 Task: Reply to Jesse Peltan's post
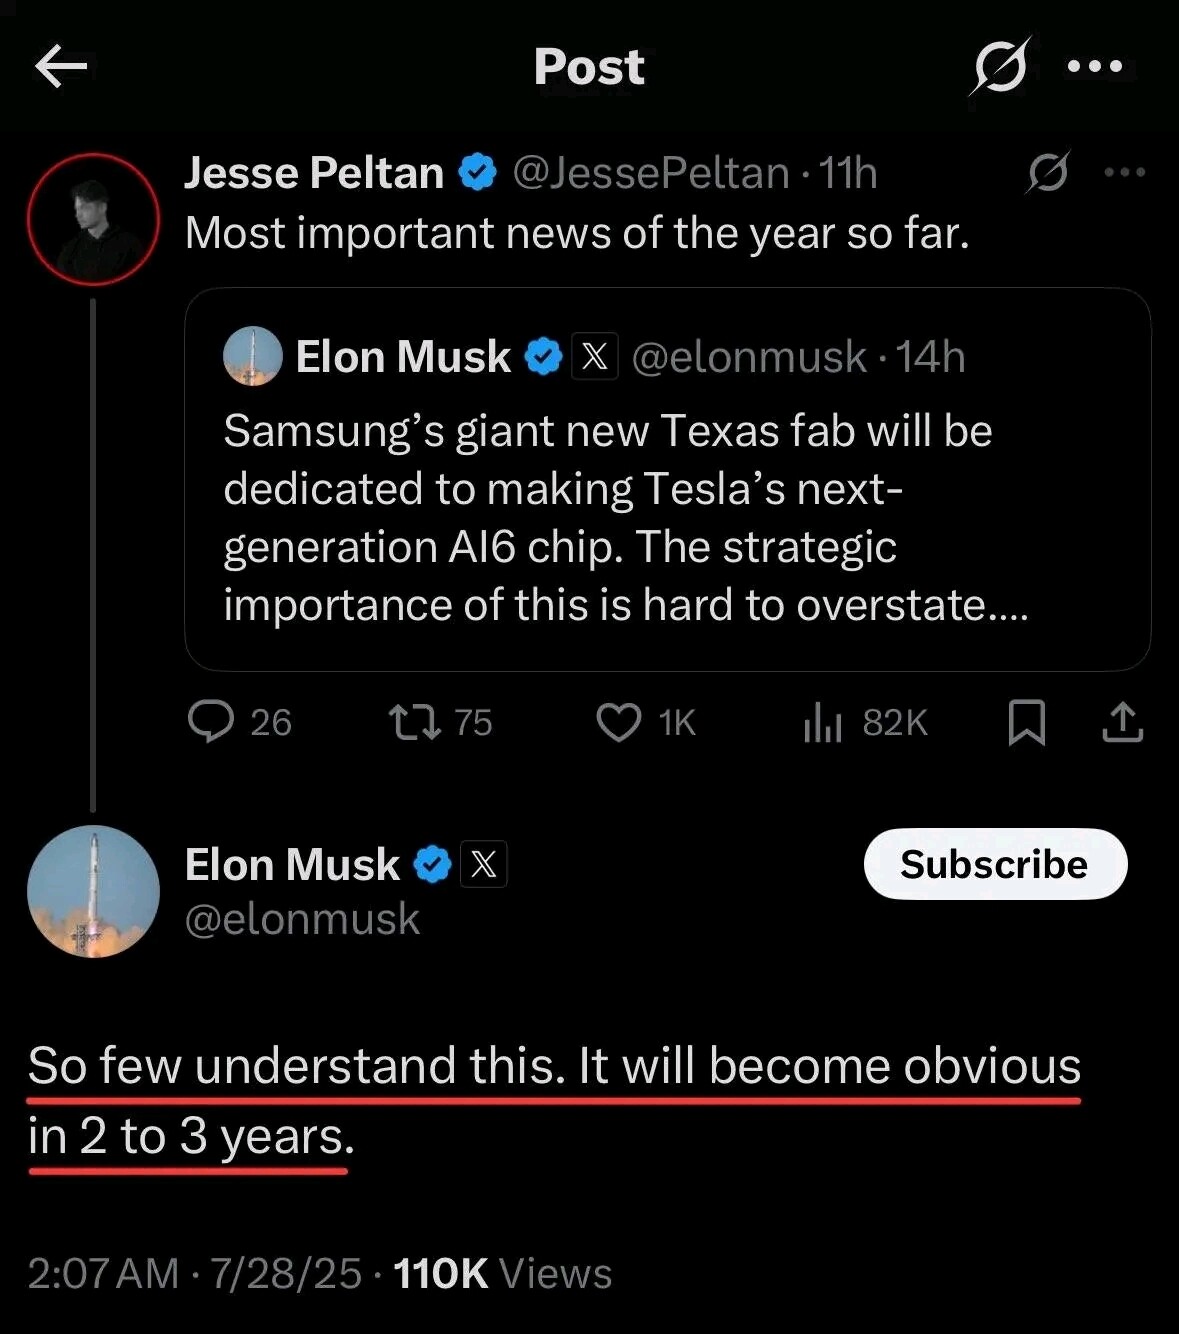(211, 722)
